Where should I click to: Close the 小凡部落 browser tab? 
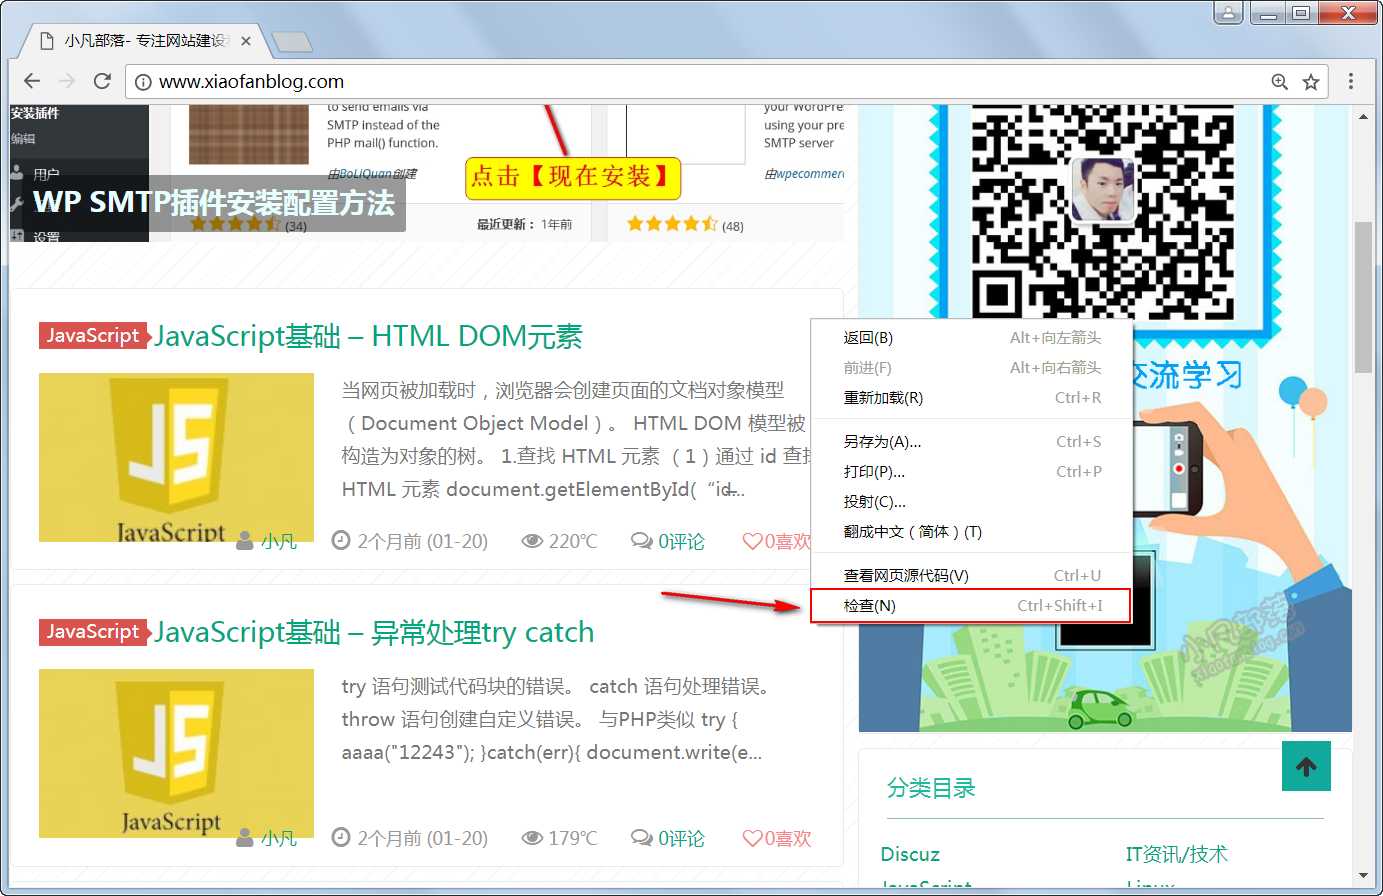click(246, 41)
